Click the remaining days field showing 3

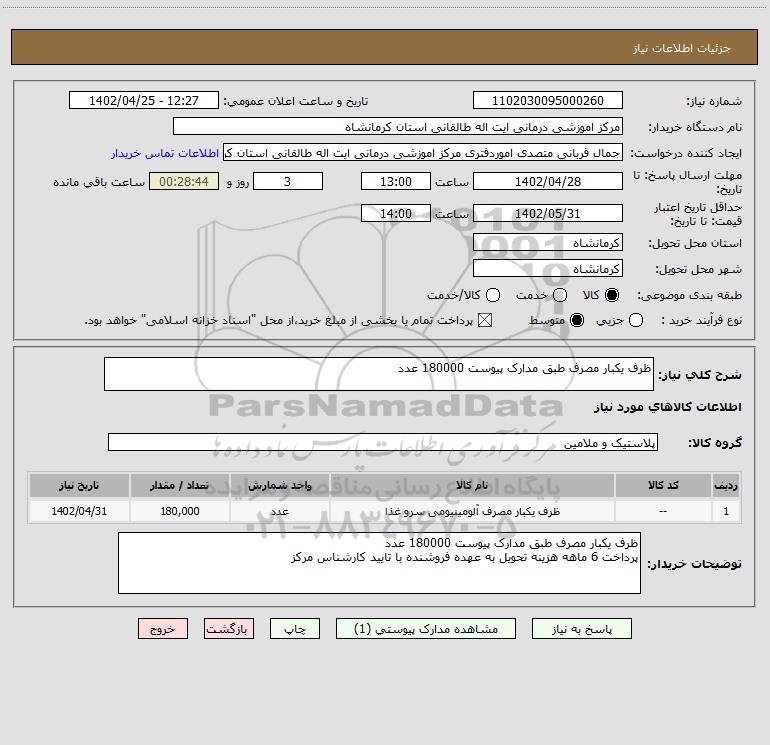[x=288, y=182]
